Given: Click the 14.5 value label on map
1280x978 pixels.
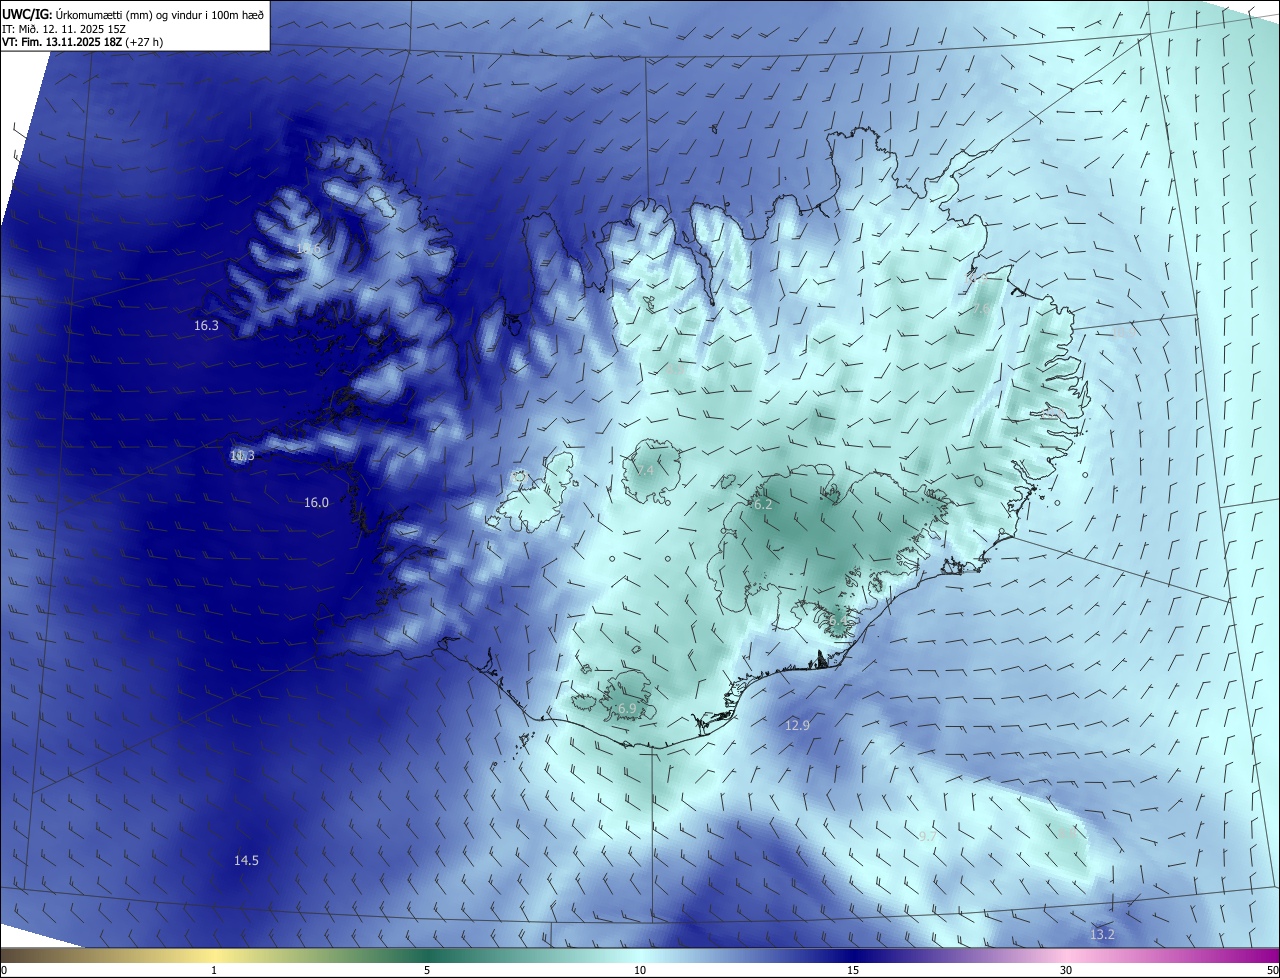Looking at the screenshot, I should [x=246, y=861].
